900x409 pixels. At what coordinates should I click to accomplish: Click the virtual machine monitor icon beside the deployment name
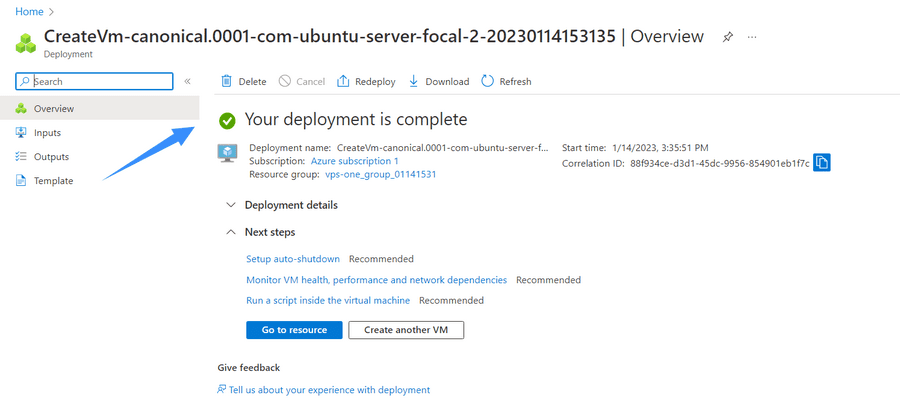tap(227, 153)
